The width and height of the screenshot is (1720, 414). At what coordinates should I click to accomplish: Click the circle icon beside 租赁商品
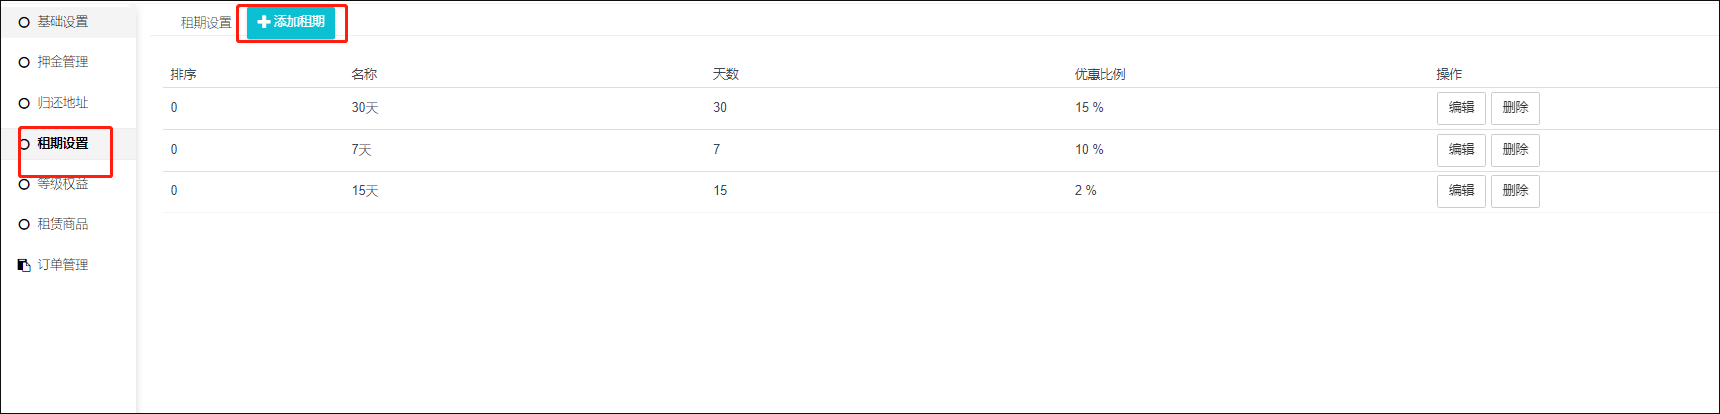click(24, 225)
